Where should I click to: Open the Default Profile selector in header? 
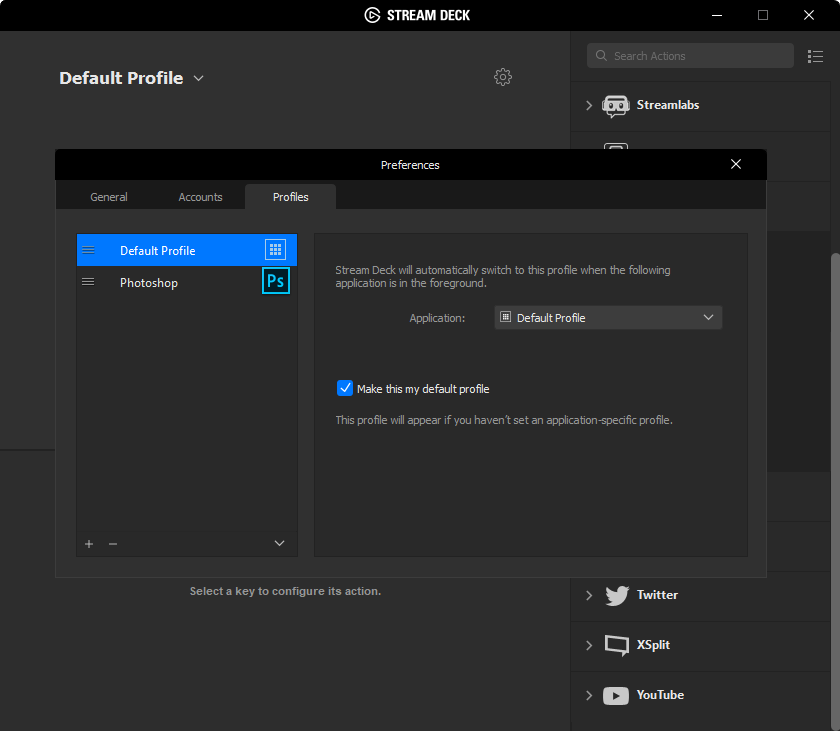click(x=131, y=78)
